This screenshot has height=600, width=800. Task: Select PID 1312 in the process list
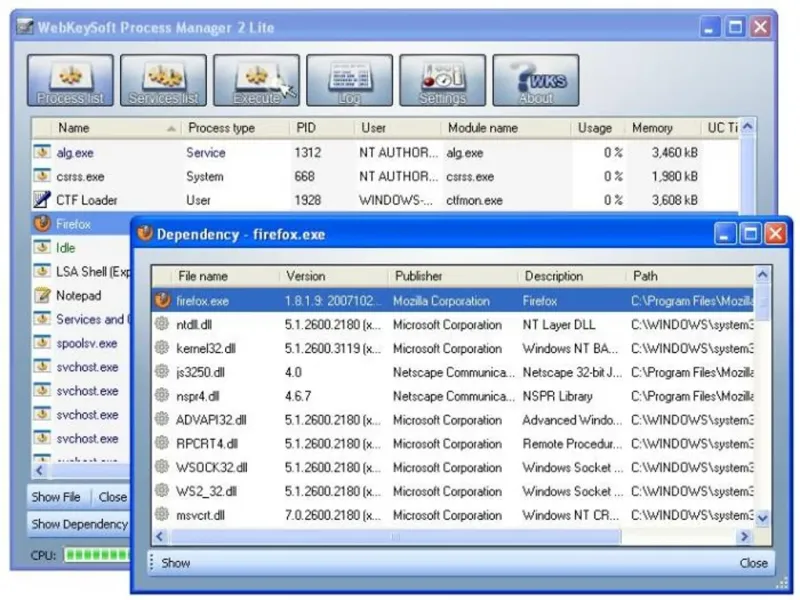(308, 153)
